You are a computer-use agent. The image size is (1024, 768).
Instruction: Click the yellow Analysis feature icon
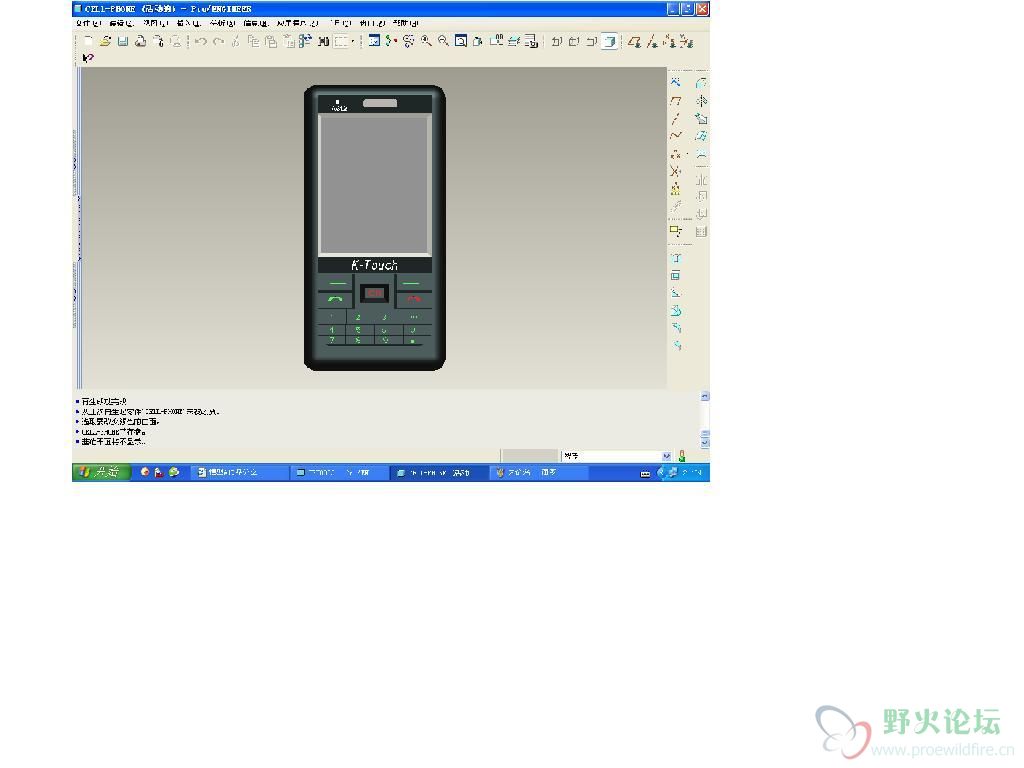click(675, 189)
